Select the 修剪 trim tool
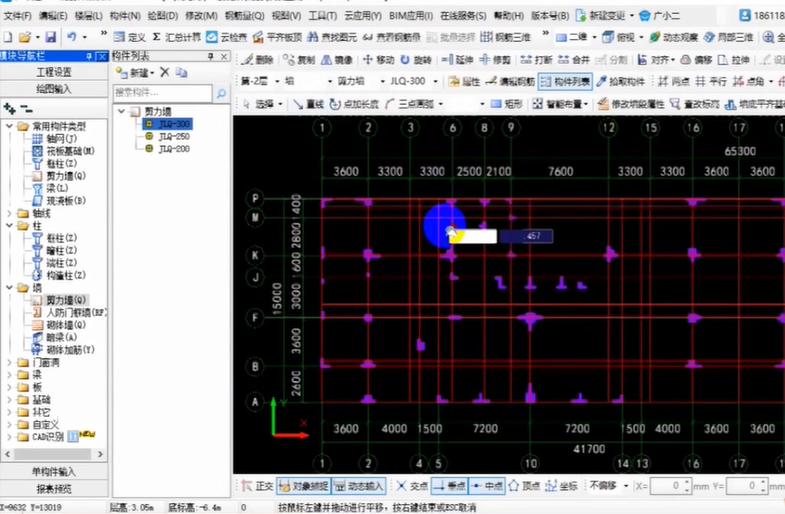Screen dimensions: 785x514 tap(495, 60)
